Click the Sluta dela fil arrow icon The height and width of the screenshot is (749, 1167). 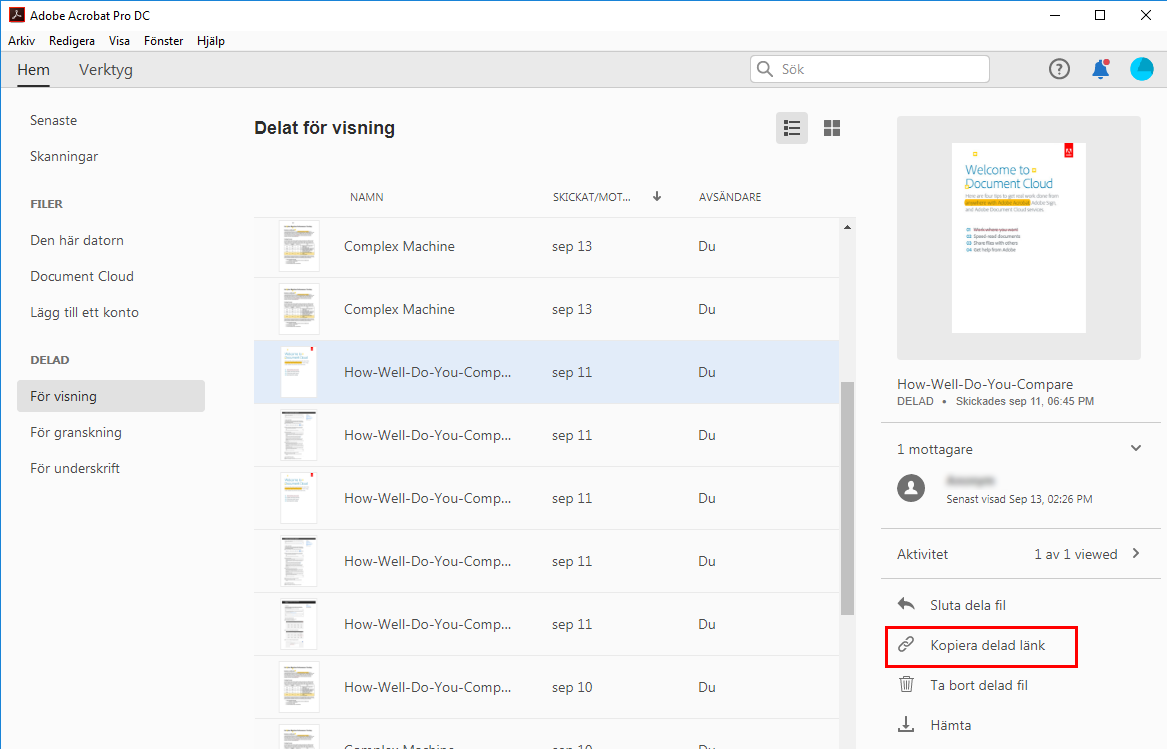(906, 605)
